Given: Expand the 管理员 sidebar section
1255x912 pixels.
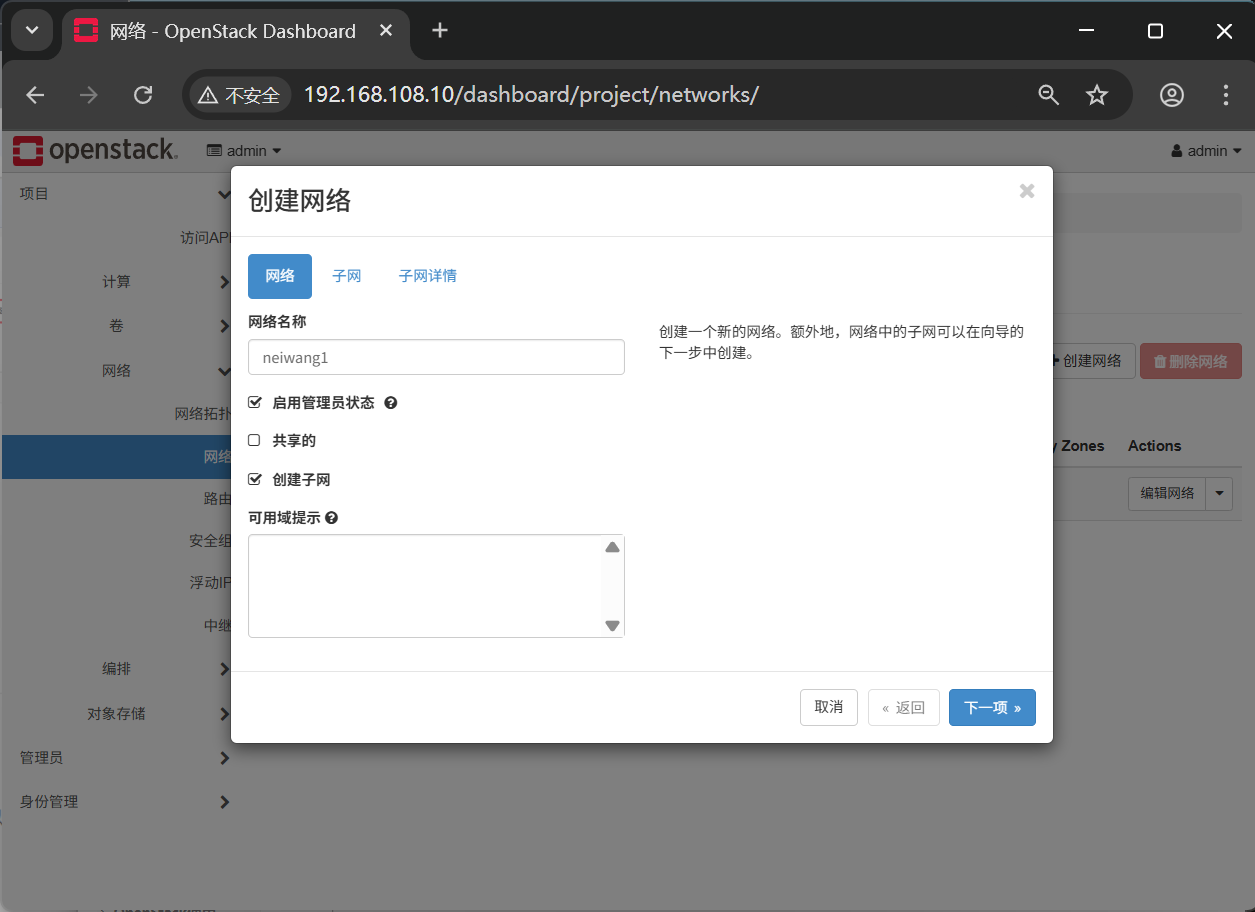Looking at the screenshot, I should (116, 758).
